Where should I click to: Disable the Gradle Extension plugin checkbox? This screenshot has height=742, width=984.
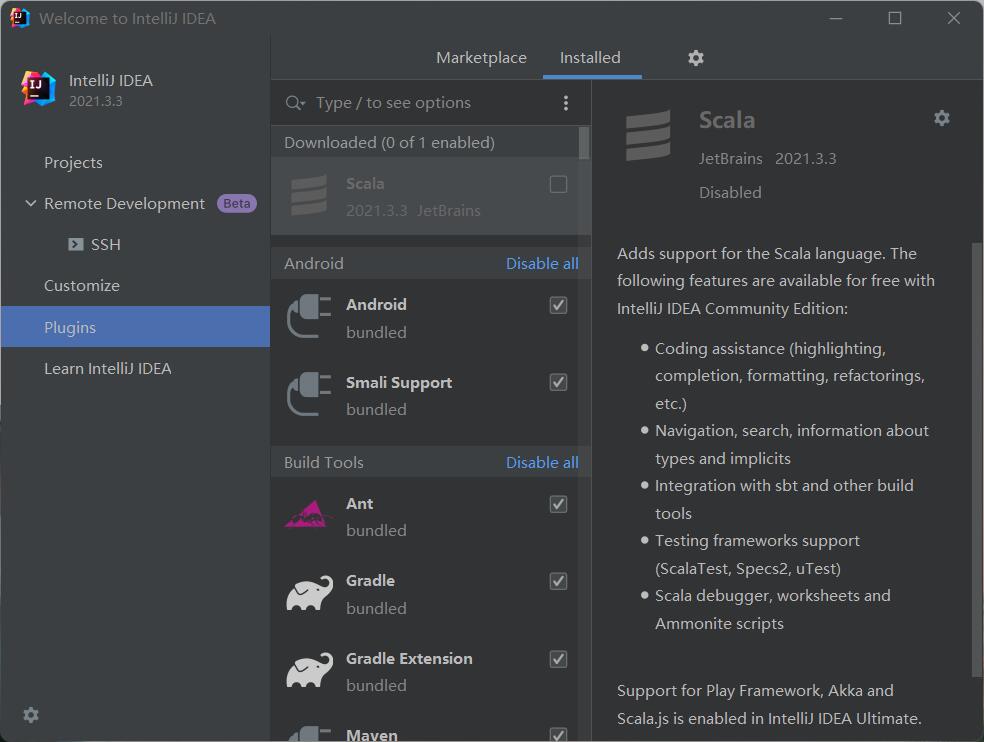click(x=559, y=659)
